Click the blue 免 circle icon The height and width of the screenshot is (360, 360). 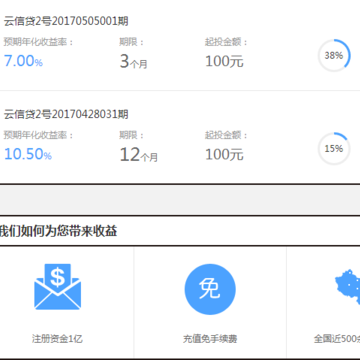210,289
